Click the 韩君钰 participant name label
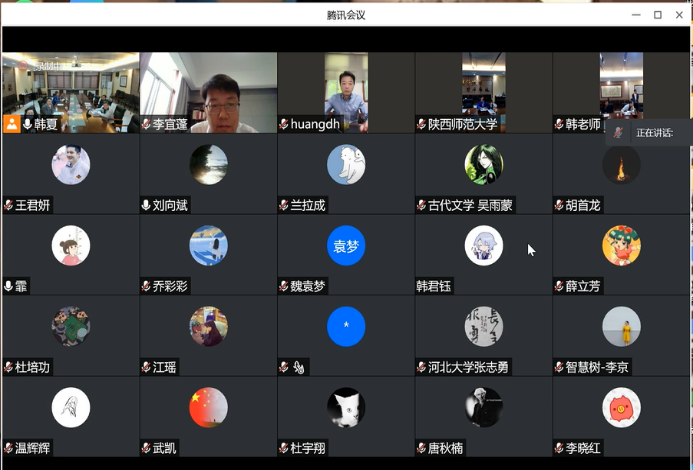 pos(434,286)
